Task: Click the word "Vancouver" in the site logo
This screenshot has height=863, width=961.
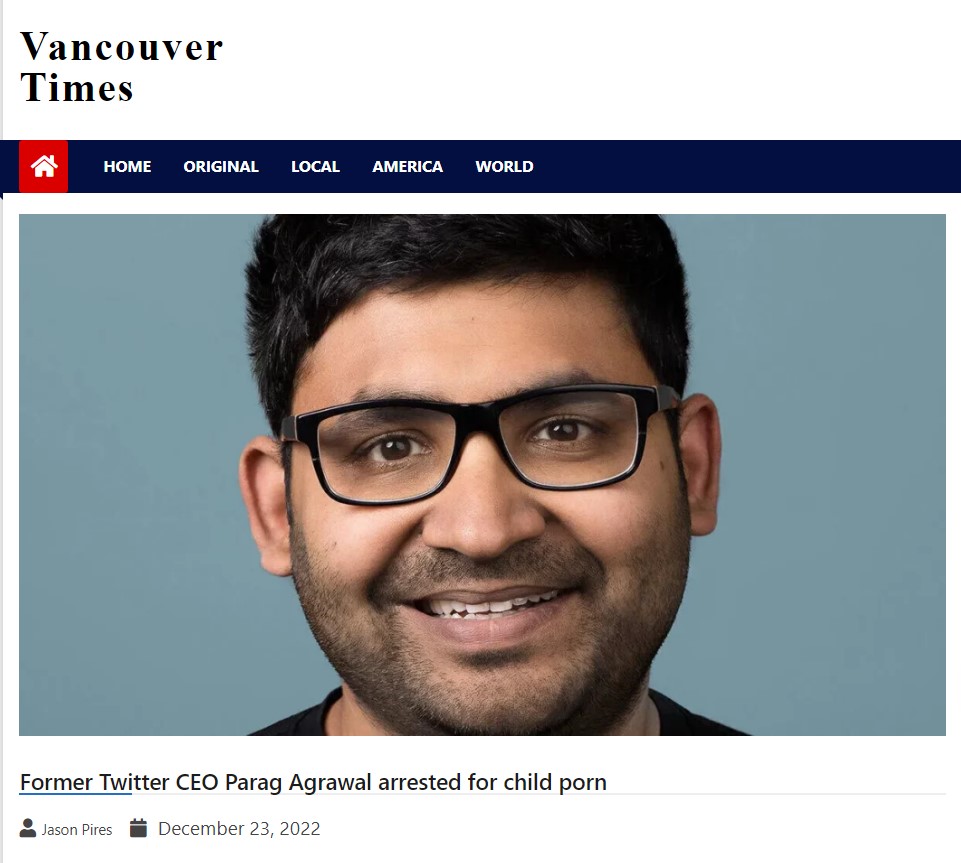Action: point(121,47)
